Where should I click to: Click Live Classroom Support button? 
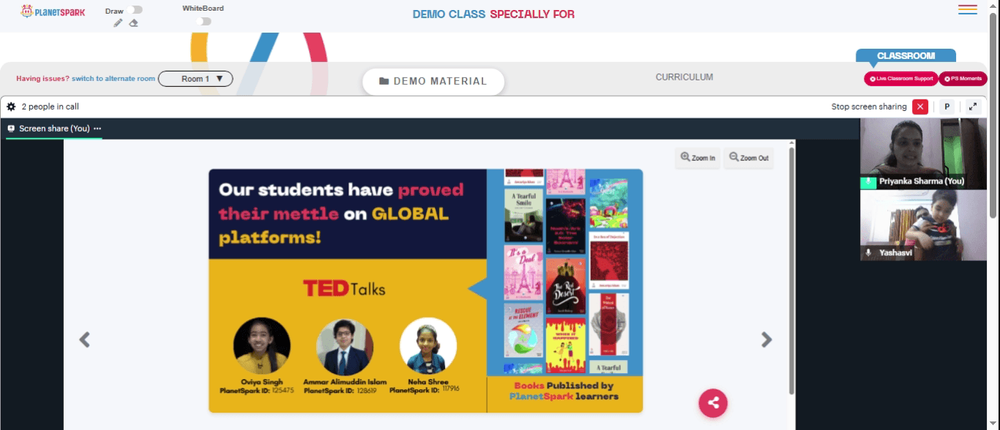901,78
